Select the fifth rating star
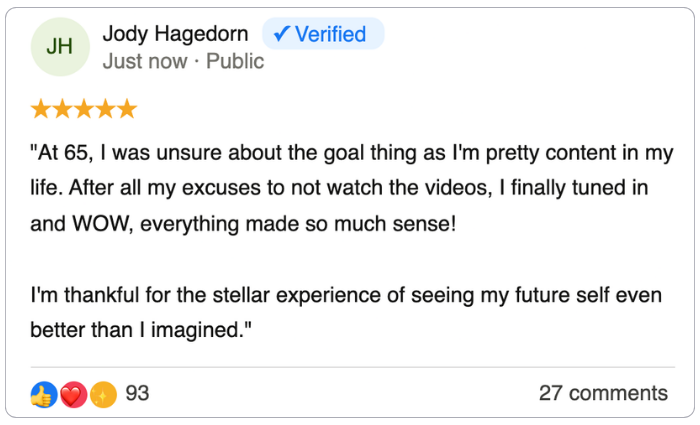The width and height of the screenshot is (700, 425). point(126,109)
